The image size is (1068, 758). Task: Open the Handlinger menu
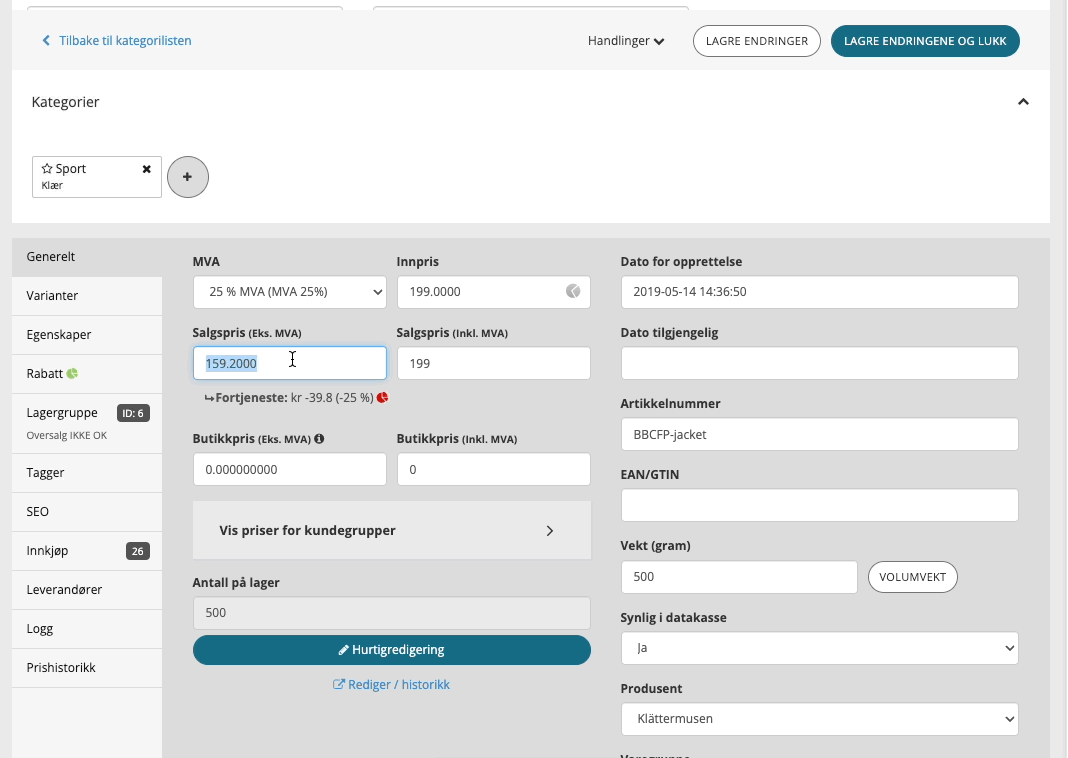pos(626,41)
